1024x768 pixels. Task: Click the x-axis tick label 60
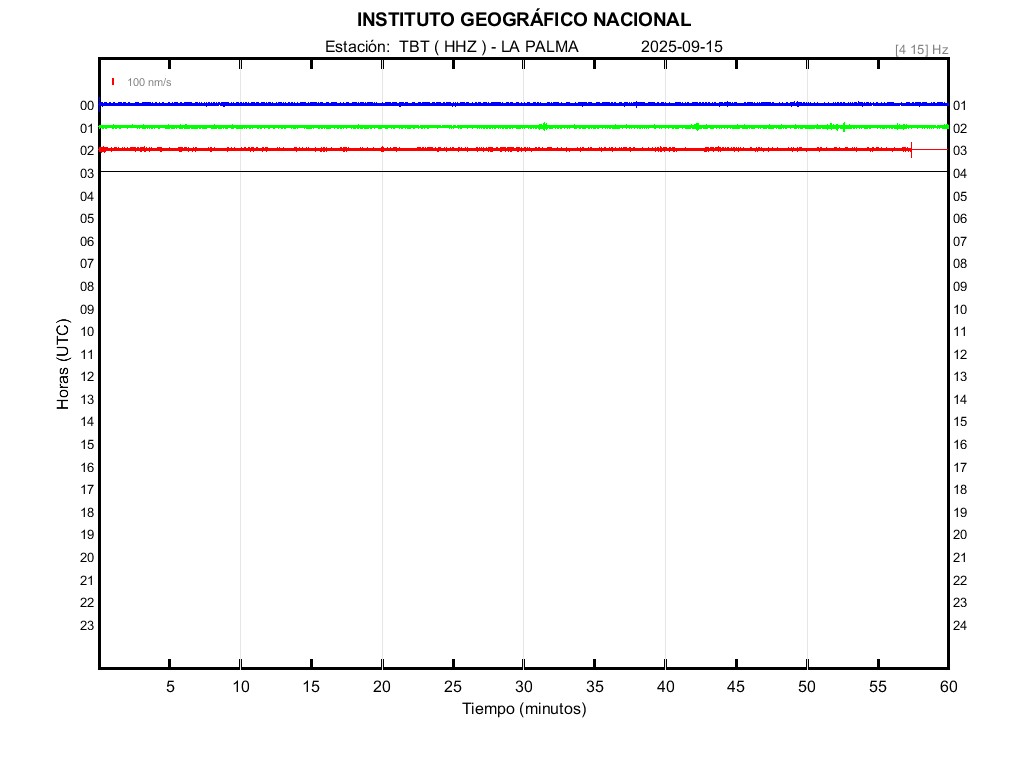pos(948,686)
